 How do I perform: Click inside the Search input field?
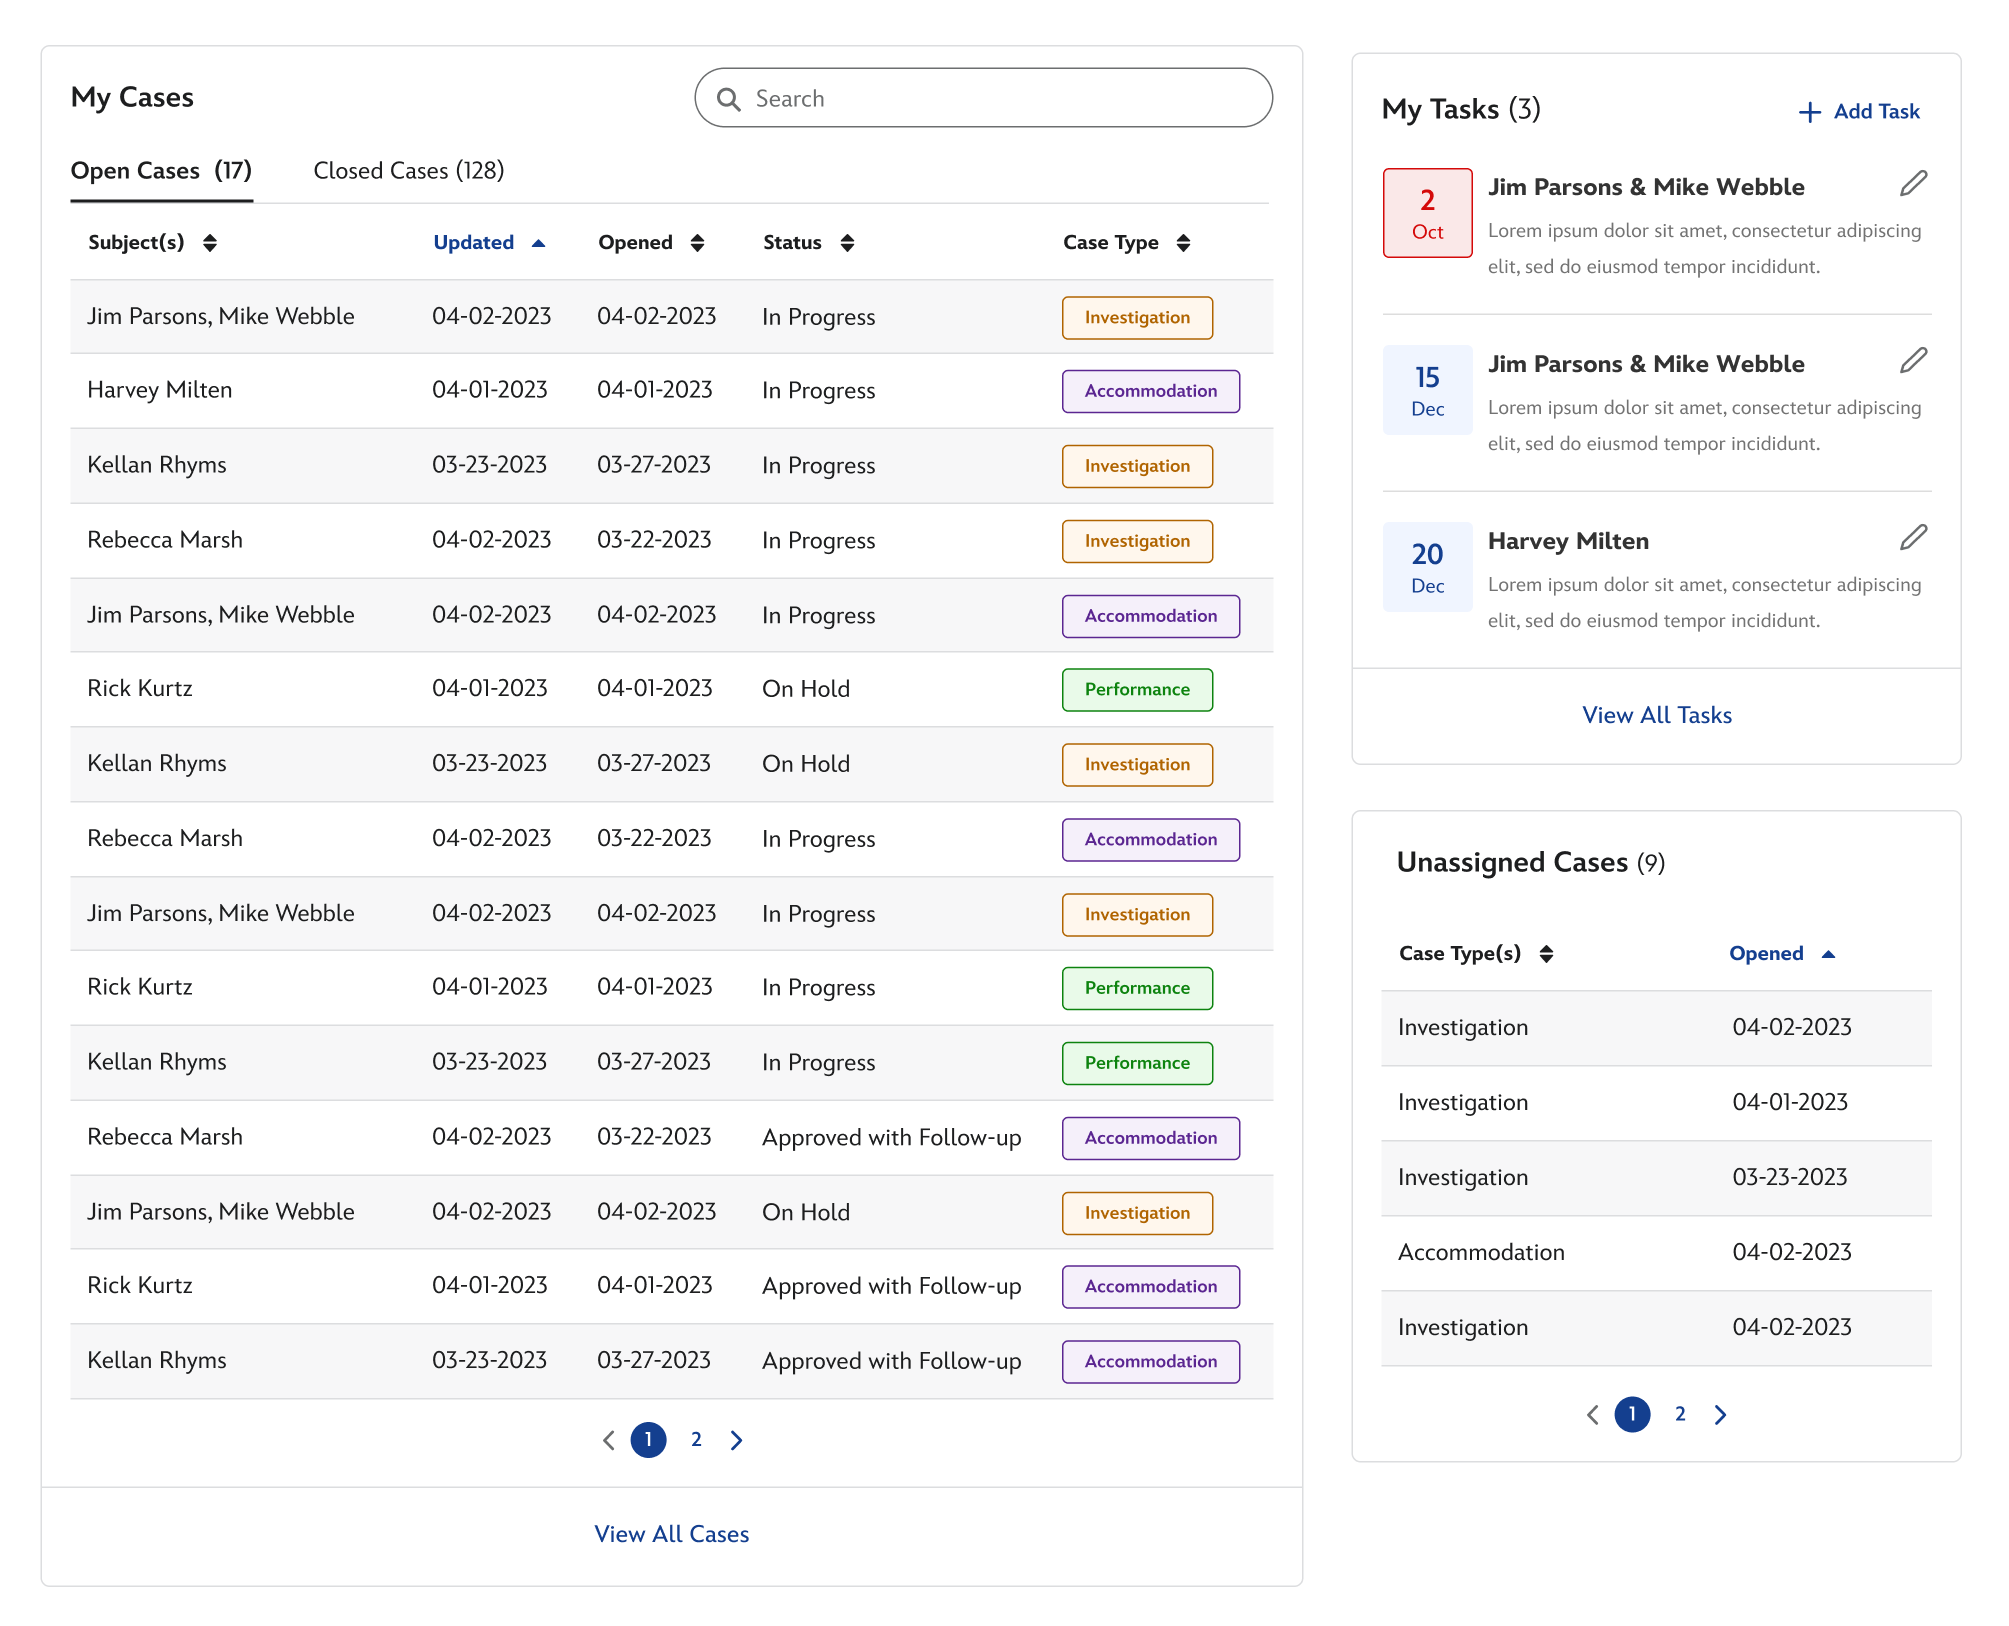pos(1000,99)
